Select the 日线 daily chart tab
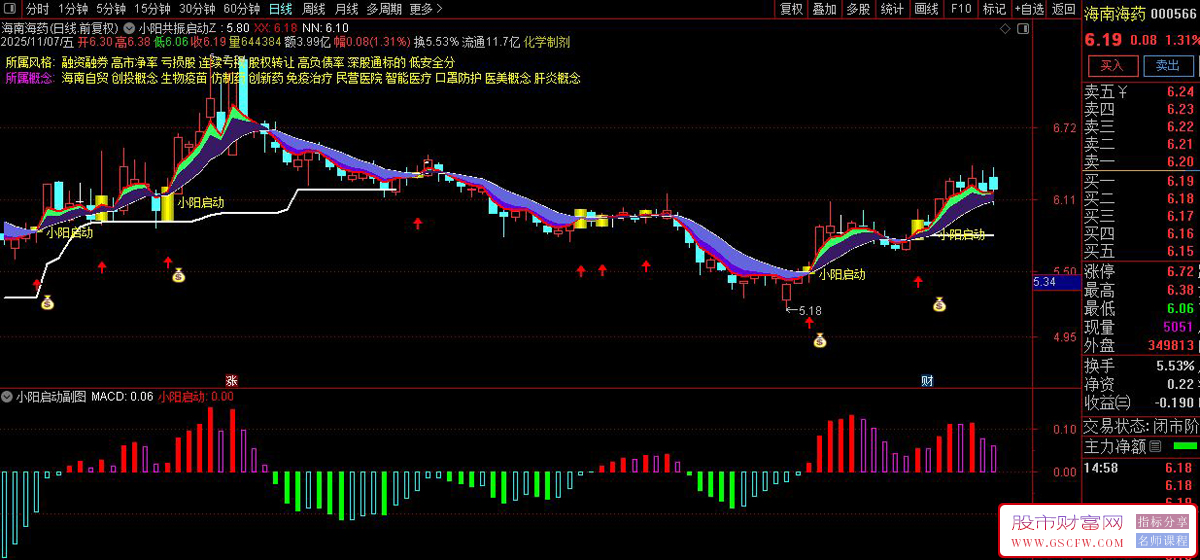Image resolution: width=1200 pixels, height=560 pixels. click(x=280, y=9)
